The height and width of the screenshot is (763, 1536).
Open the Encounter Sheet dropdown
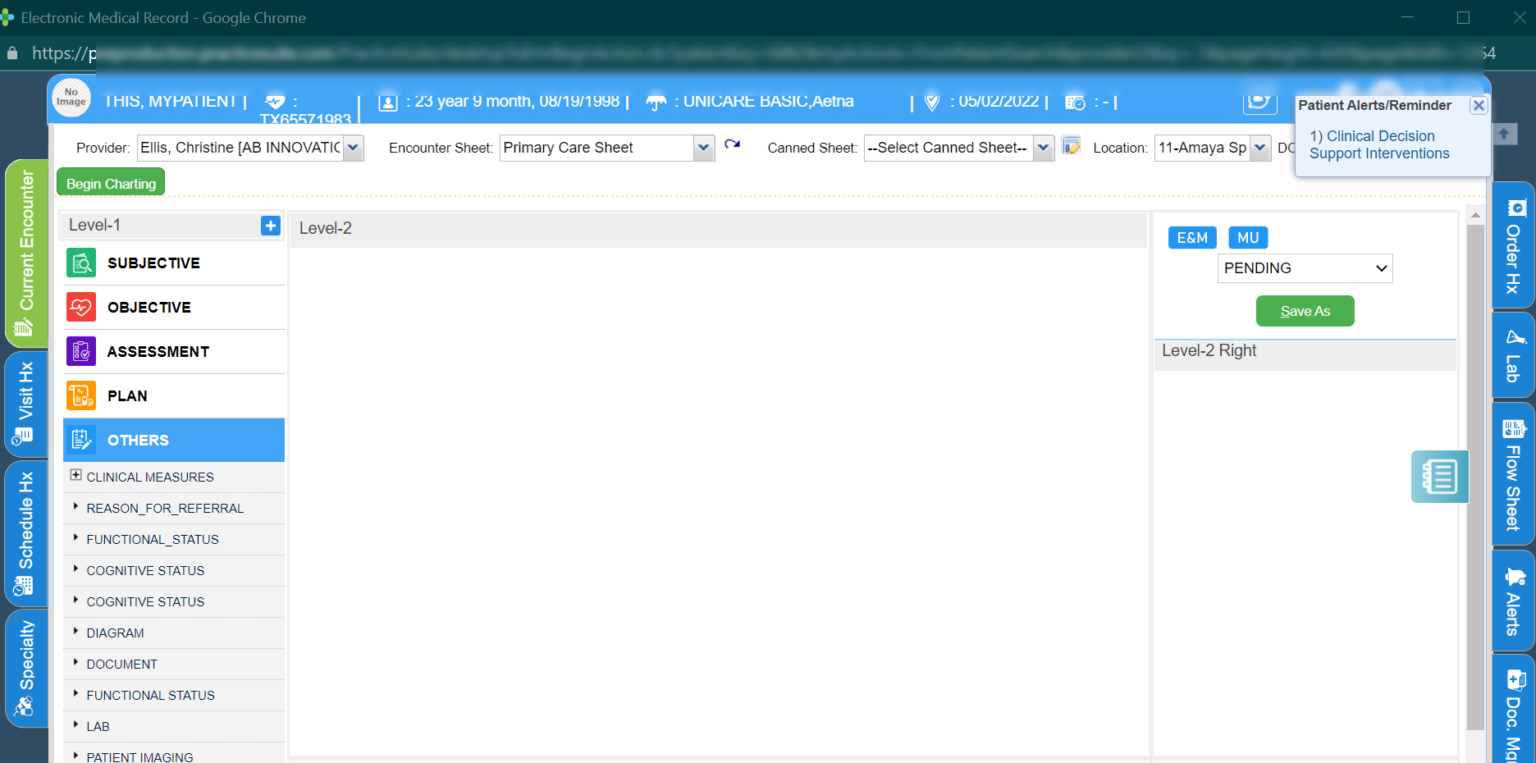pyautogui.click(x=702, y=148)
